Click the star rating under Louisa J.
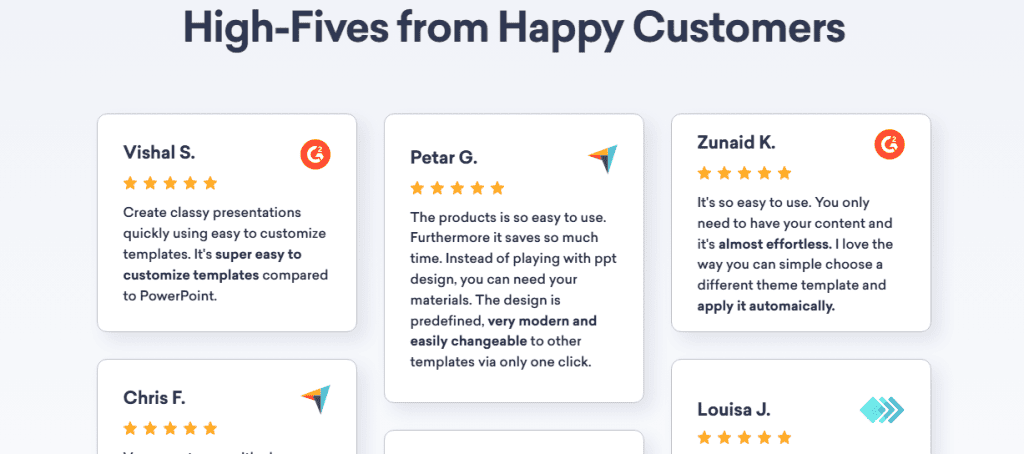Screen dimensions: 1024x454 pyautogui.click(x=744, y=438)
